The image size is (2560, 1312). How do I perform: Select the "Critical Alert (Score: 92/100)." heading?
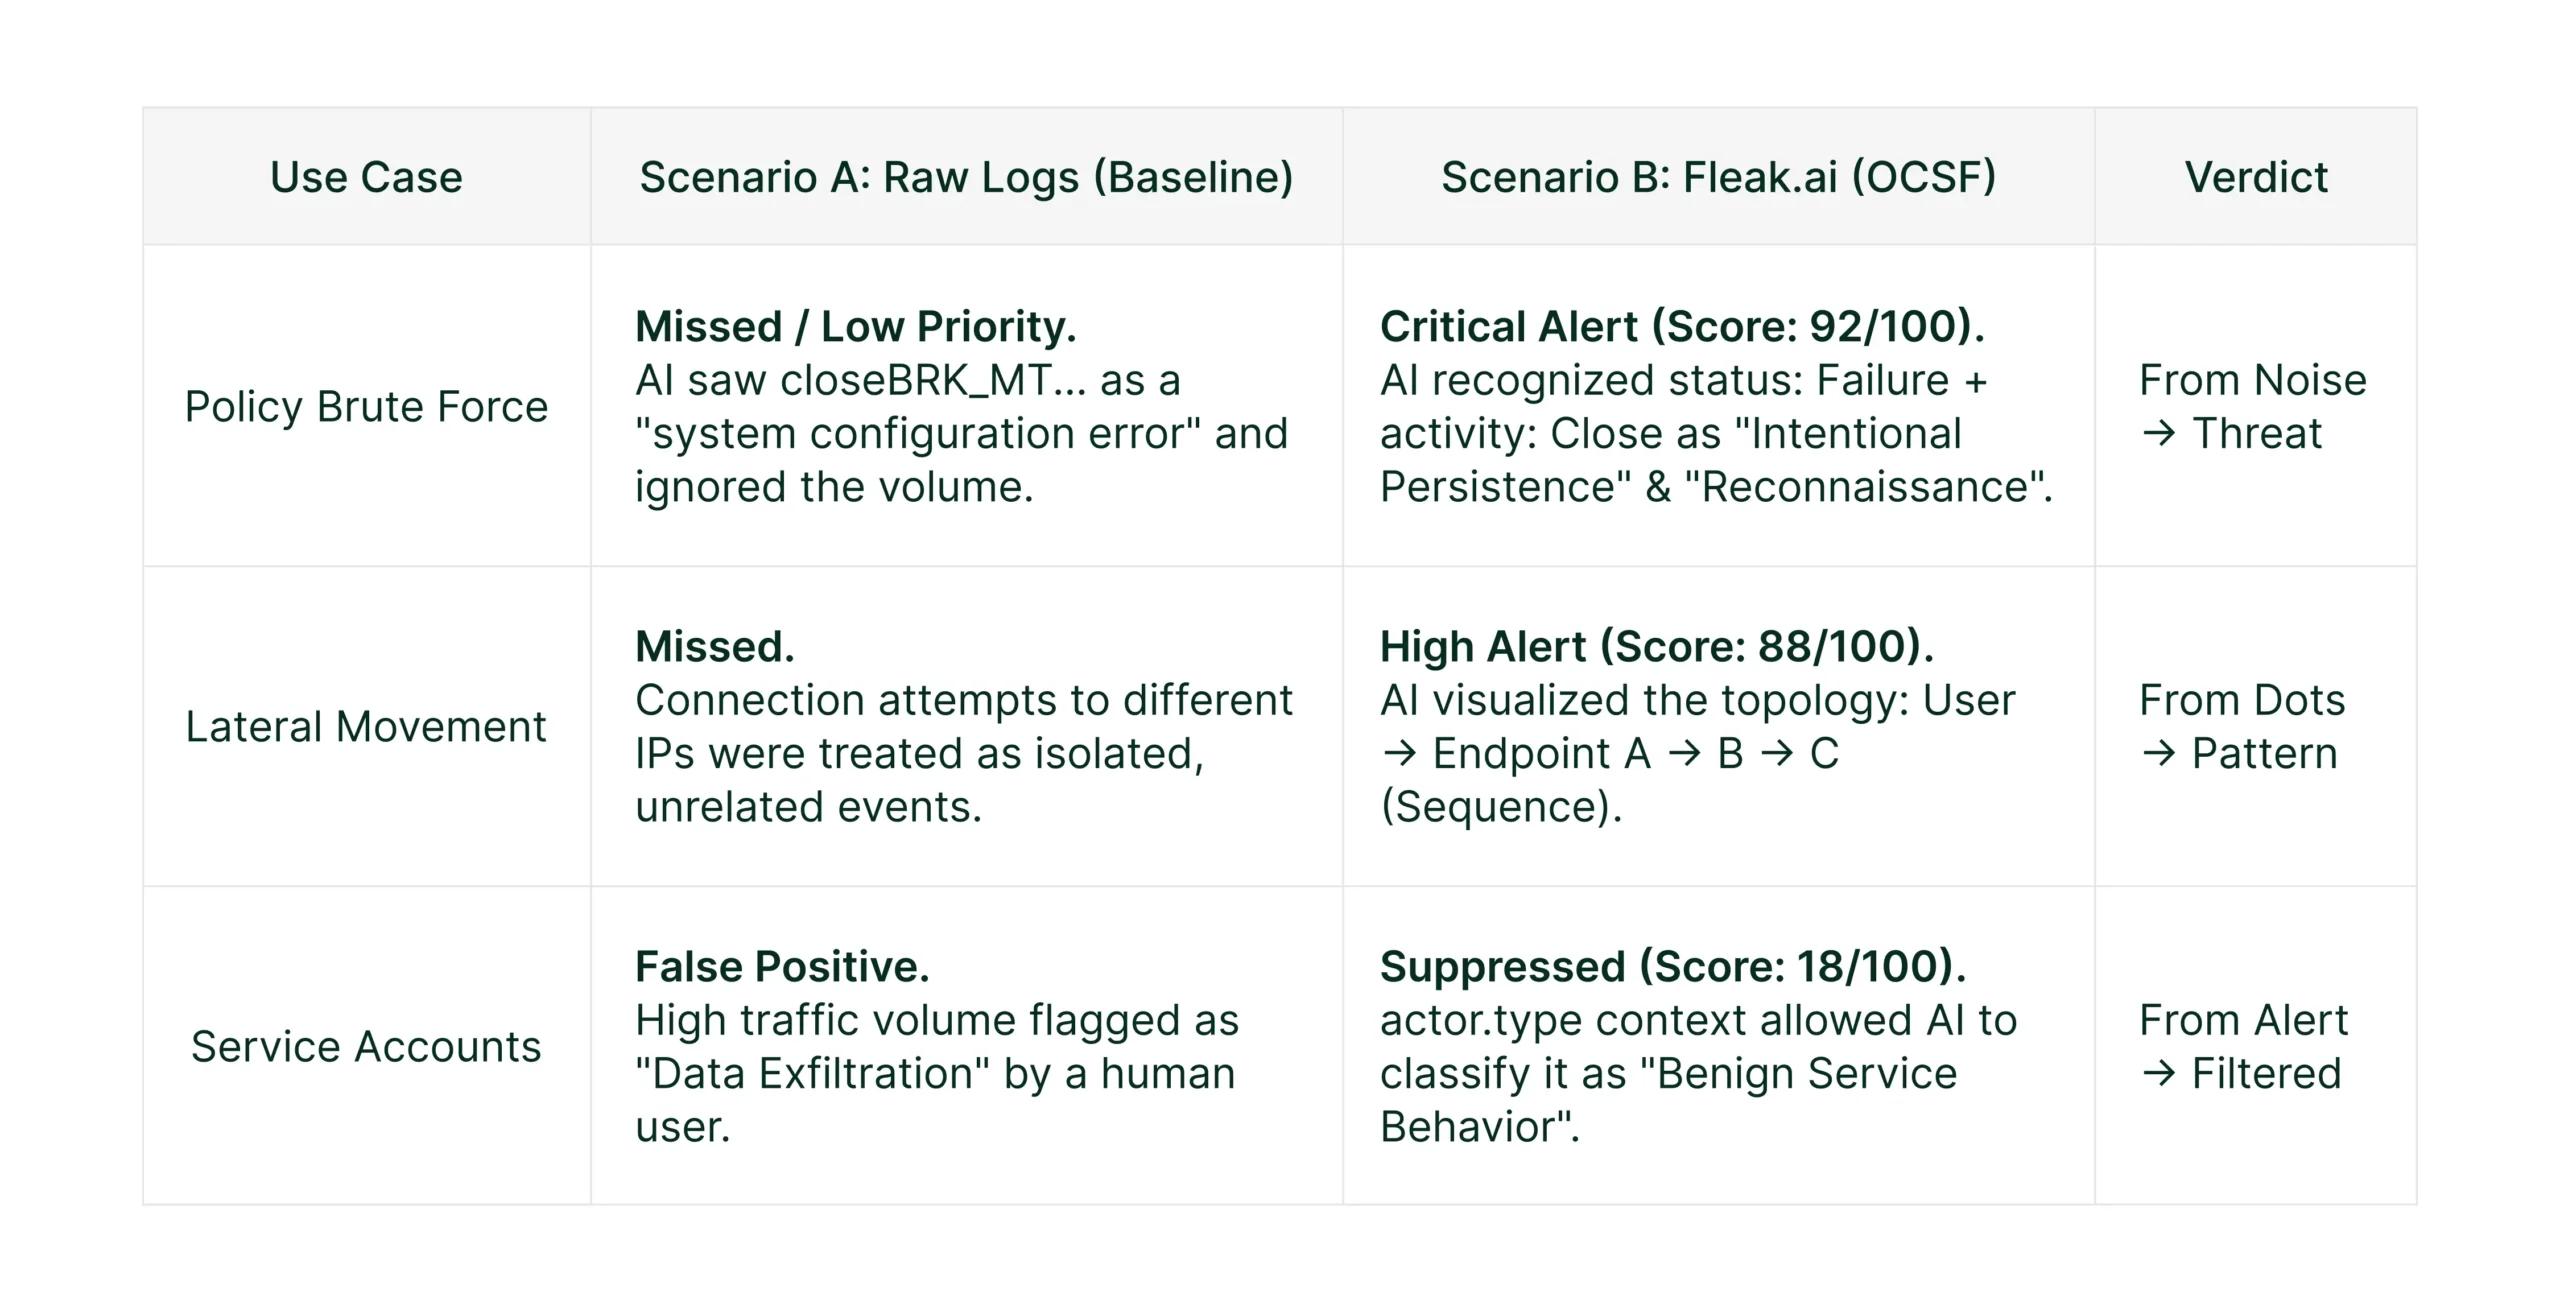1682,327
